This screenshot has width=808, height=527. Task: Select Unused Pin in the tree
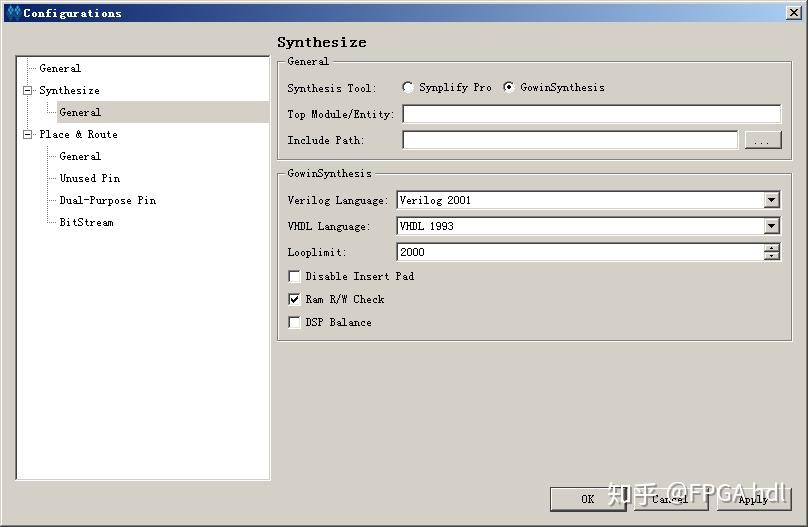pyautogui.click(x=90, y=178)
